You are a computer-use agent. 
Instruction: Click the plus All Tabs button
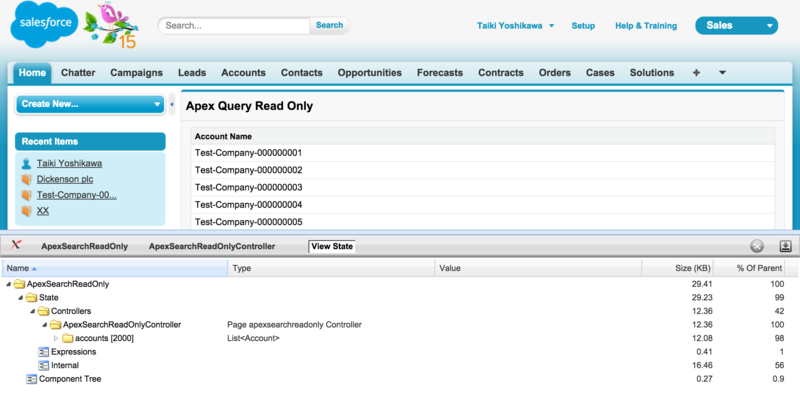pyautogui.click(x=696, y=73)
